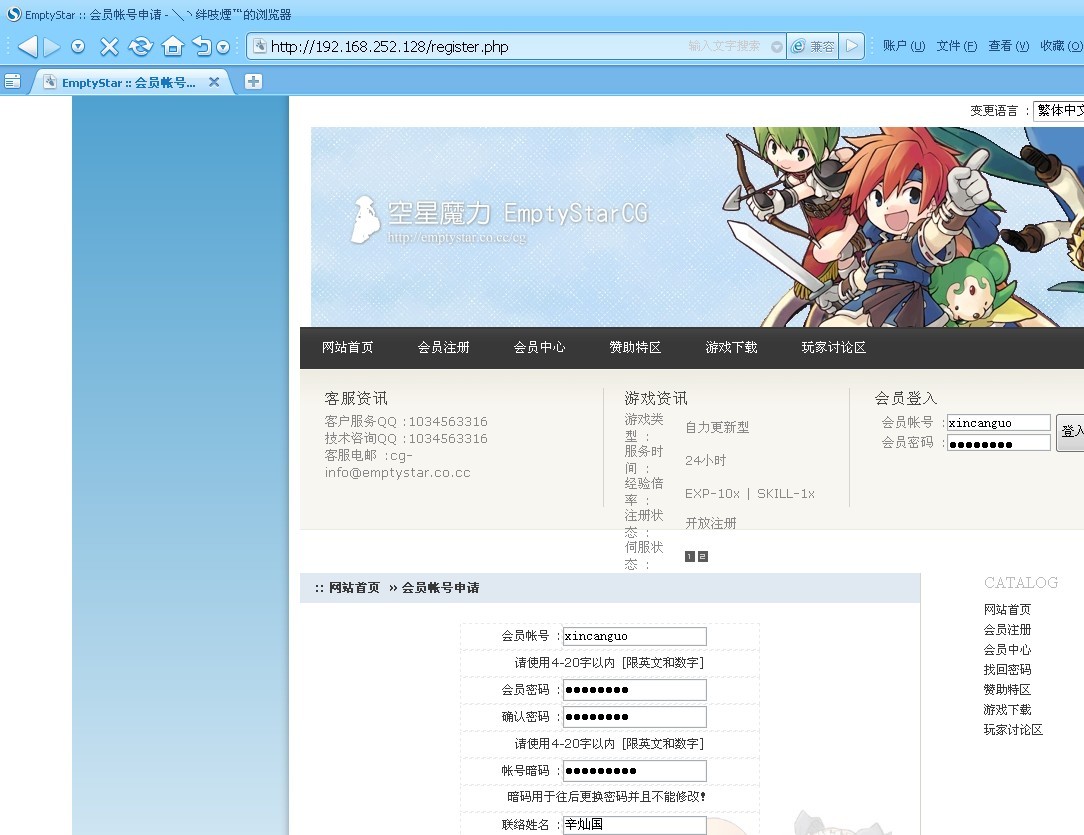1084x835 pixels.
Task: Open the tab list icon at far left
Action: point(12,82)
